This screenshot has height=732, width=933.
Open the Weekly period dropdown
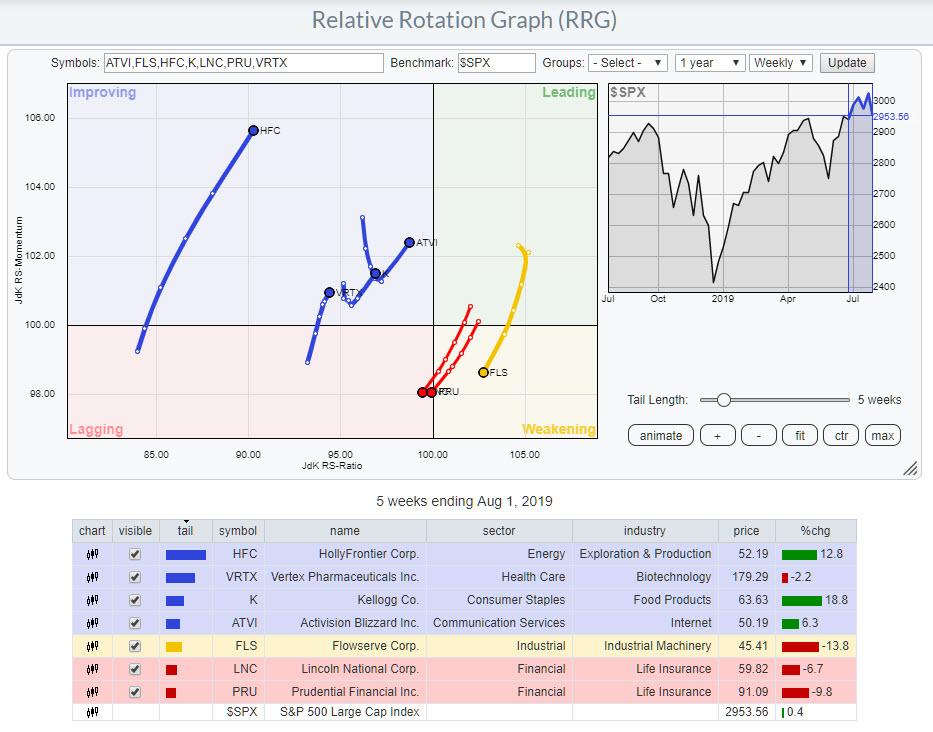(x=781, y=63)
